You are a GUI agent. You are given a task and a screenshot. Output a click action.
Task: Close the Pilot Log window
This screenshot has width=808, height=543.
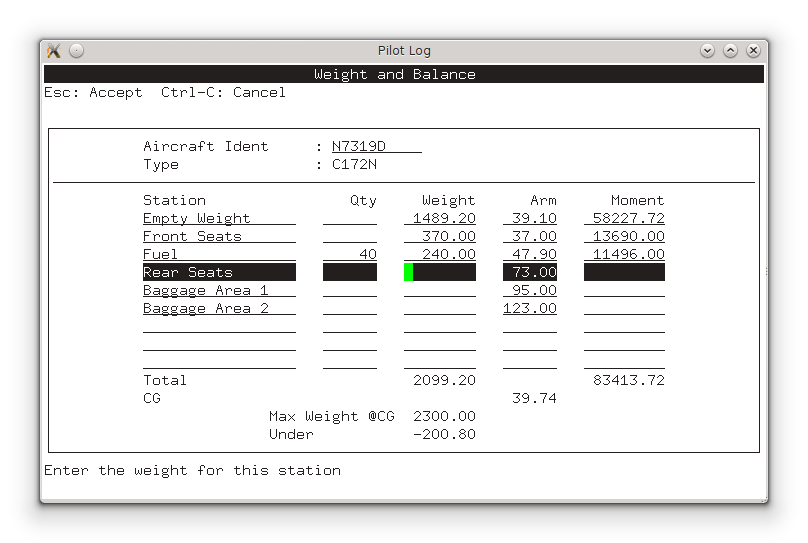(752, 51)
